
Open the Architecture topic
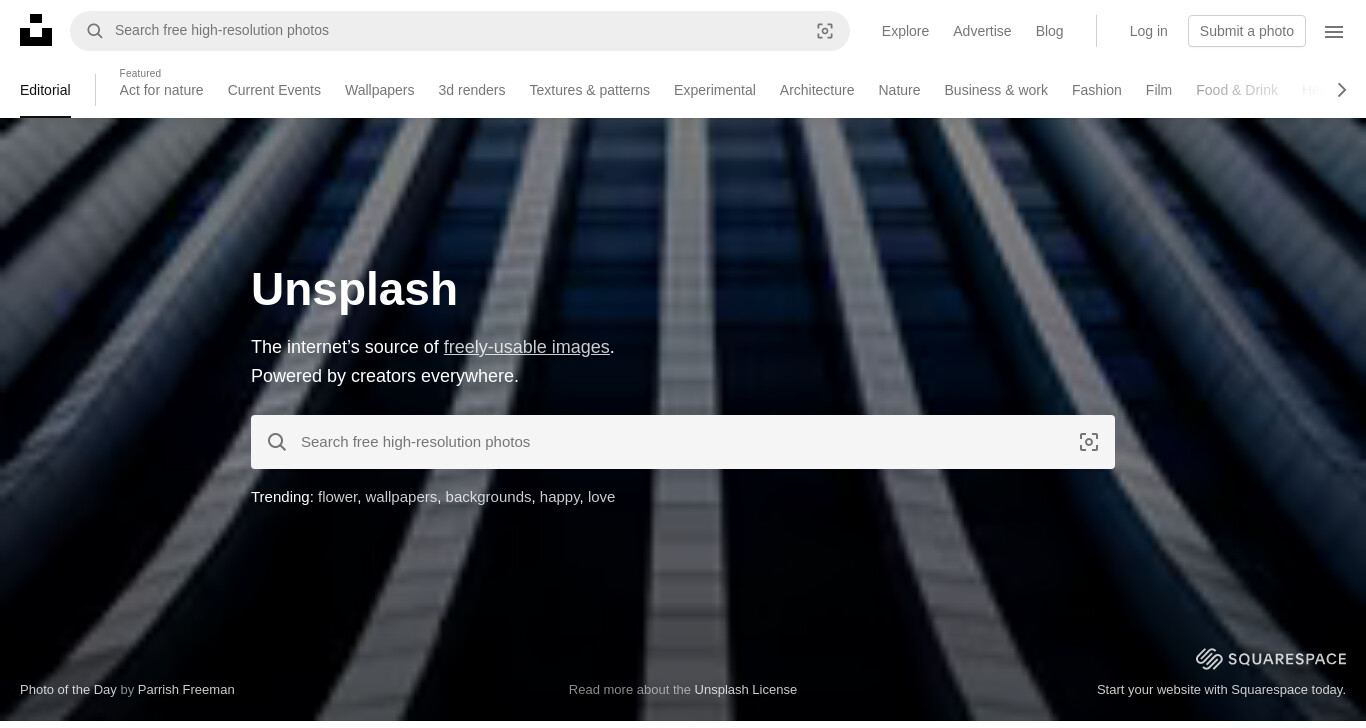(817, 90)
